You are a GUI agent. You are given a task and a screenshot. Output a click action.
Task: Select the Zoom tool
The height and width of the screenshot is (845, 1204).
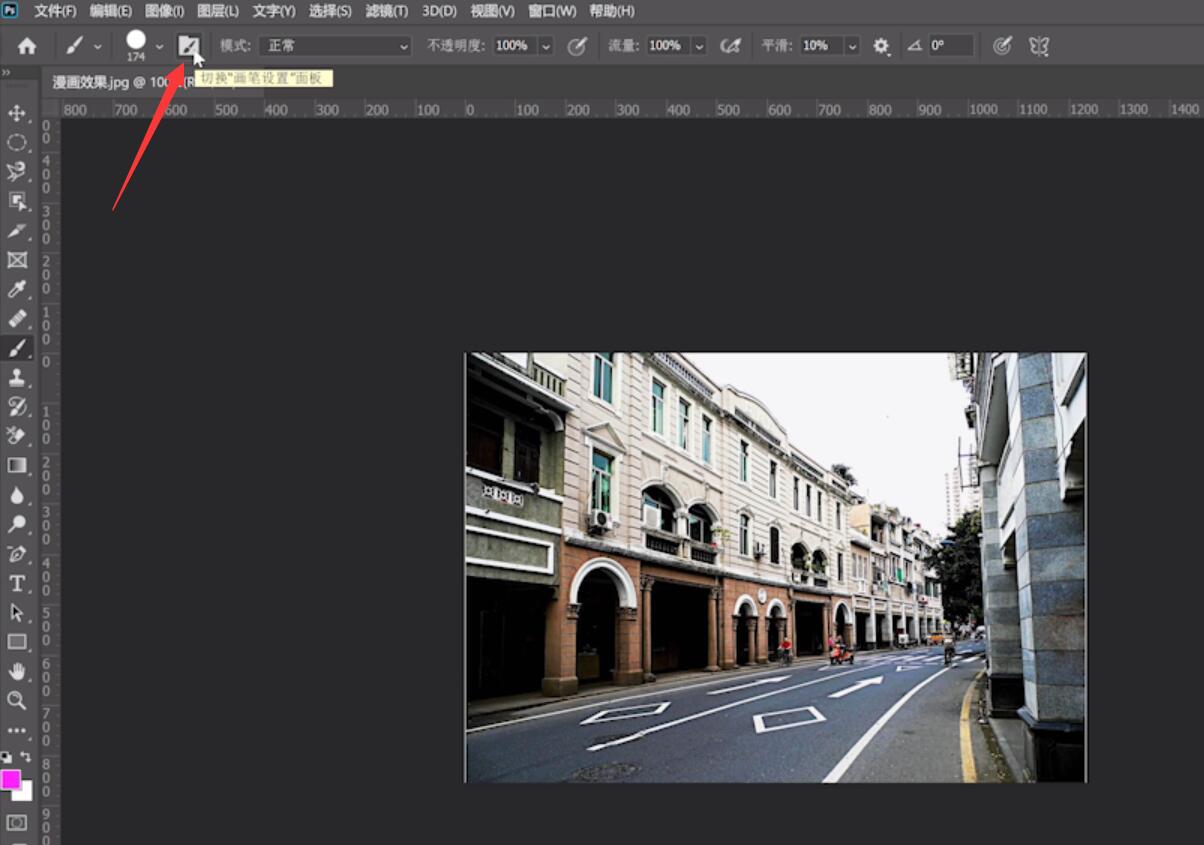tap(17, 701)
